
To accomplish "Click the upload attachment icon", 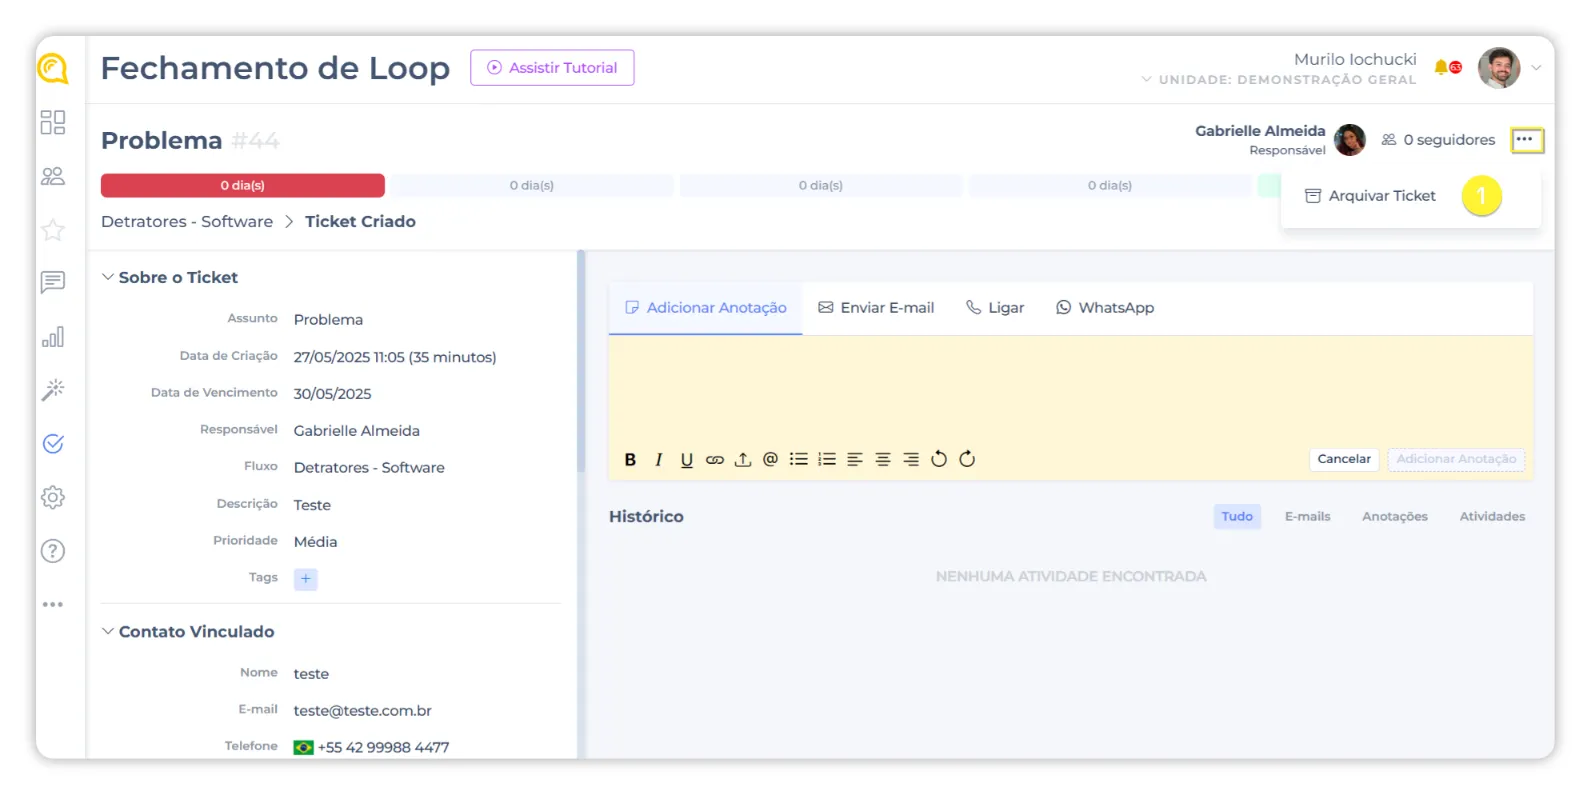I will click(742, 460).
